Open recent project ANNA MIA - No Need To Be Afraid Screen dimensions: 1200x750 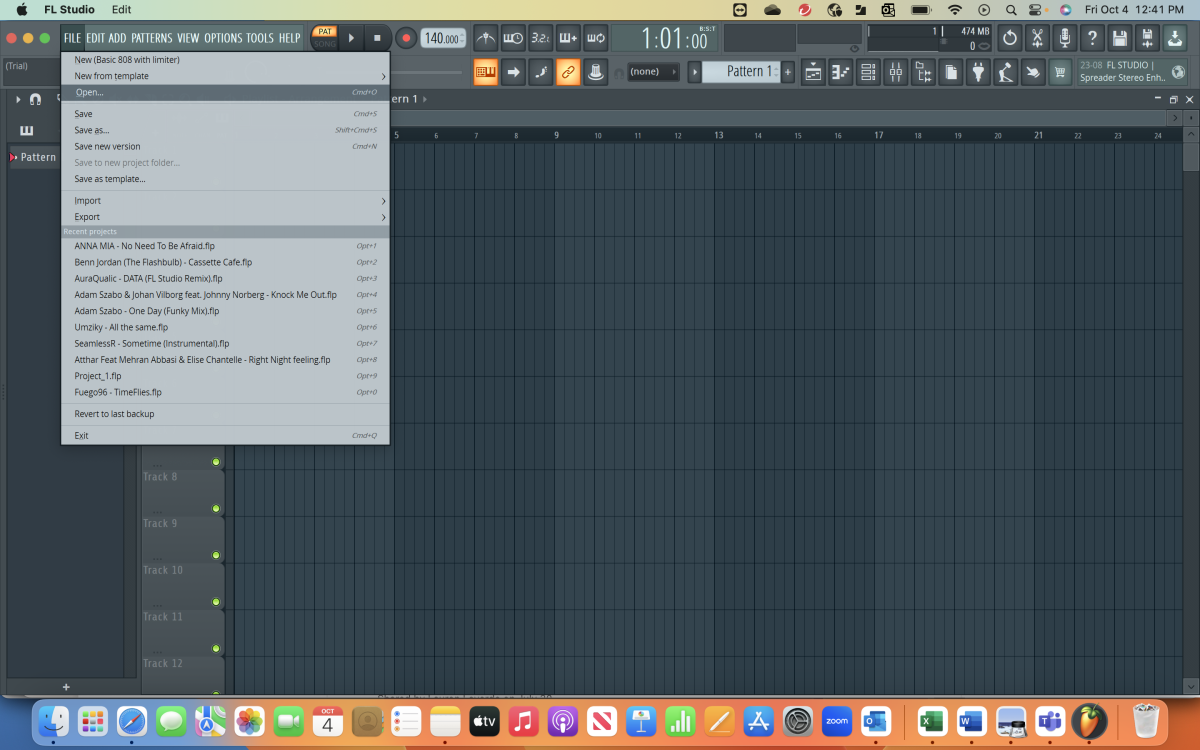(x=147, y=245)
